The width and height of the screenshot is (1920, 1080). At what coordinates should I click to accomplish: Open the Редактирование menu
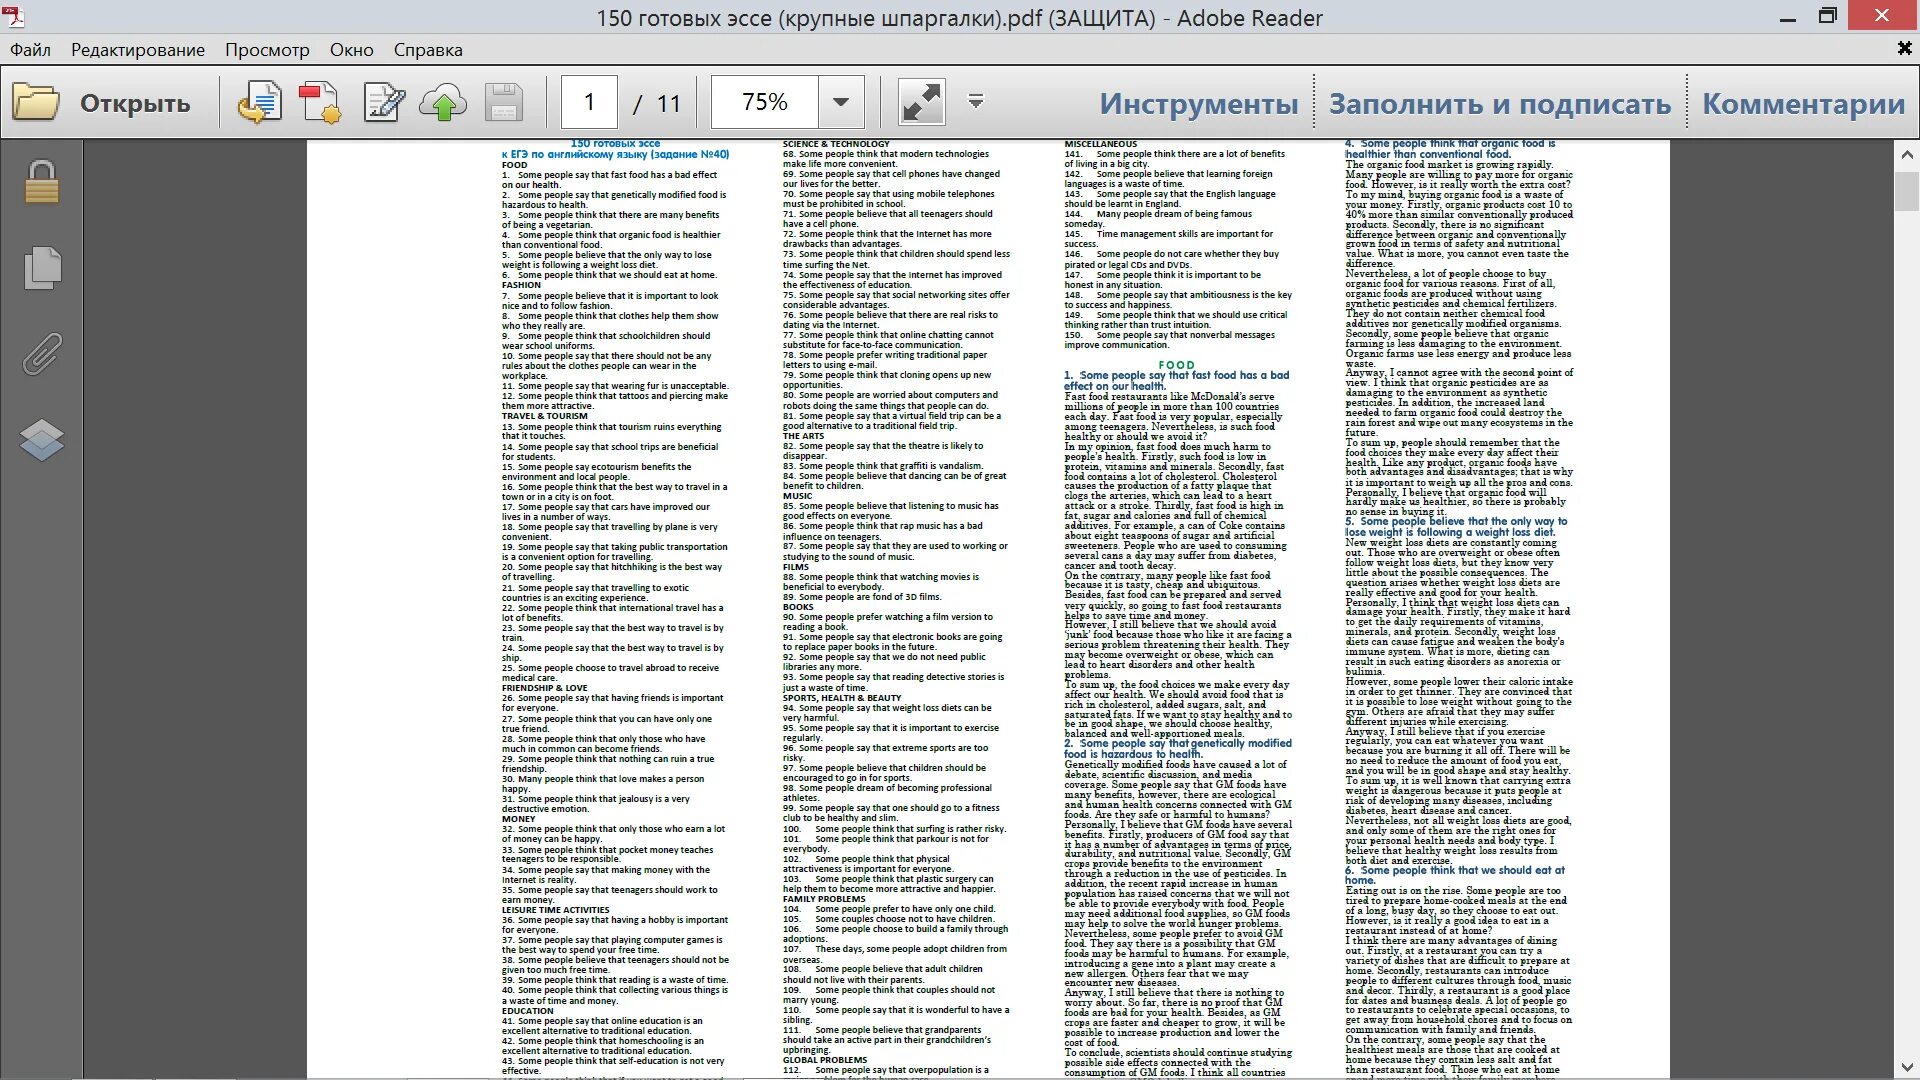[138, 49]
